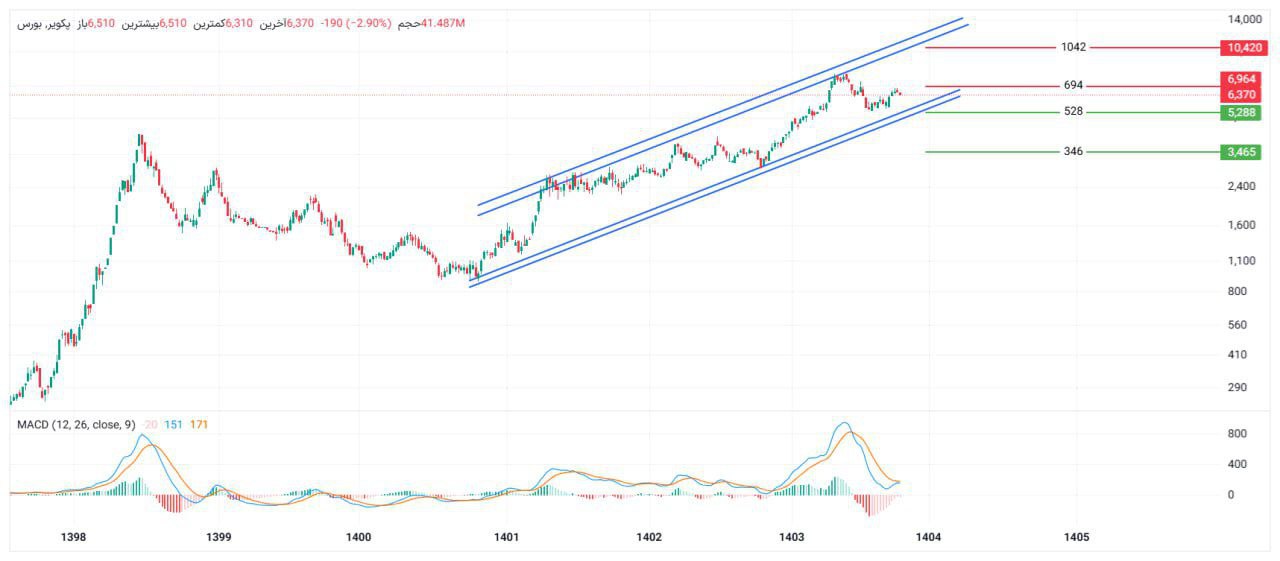The width and height of the screenshot is (1280, 561).
Task: Click the 346 level label on green line
Action: coord(1074,152)
